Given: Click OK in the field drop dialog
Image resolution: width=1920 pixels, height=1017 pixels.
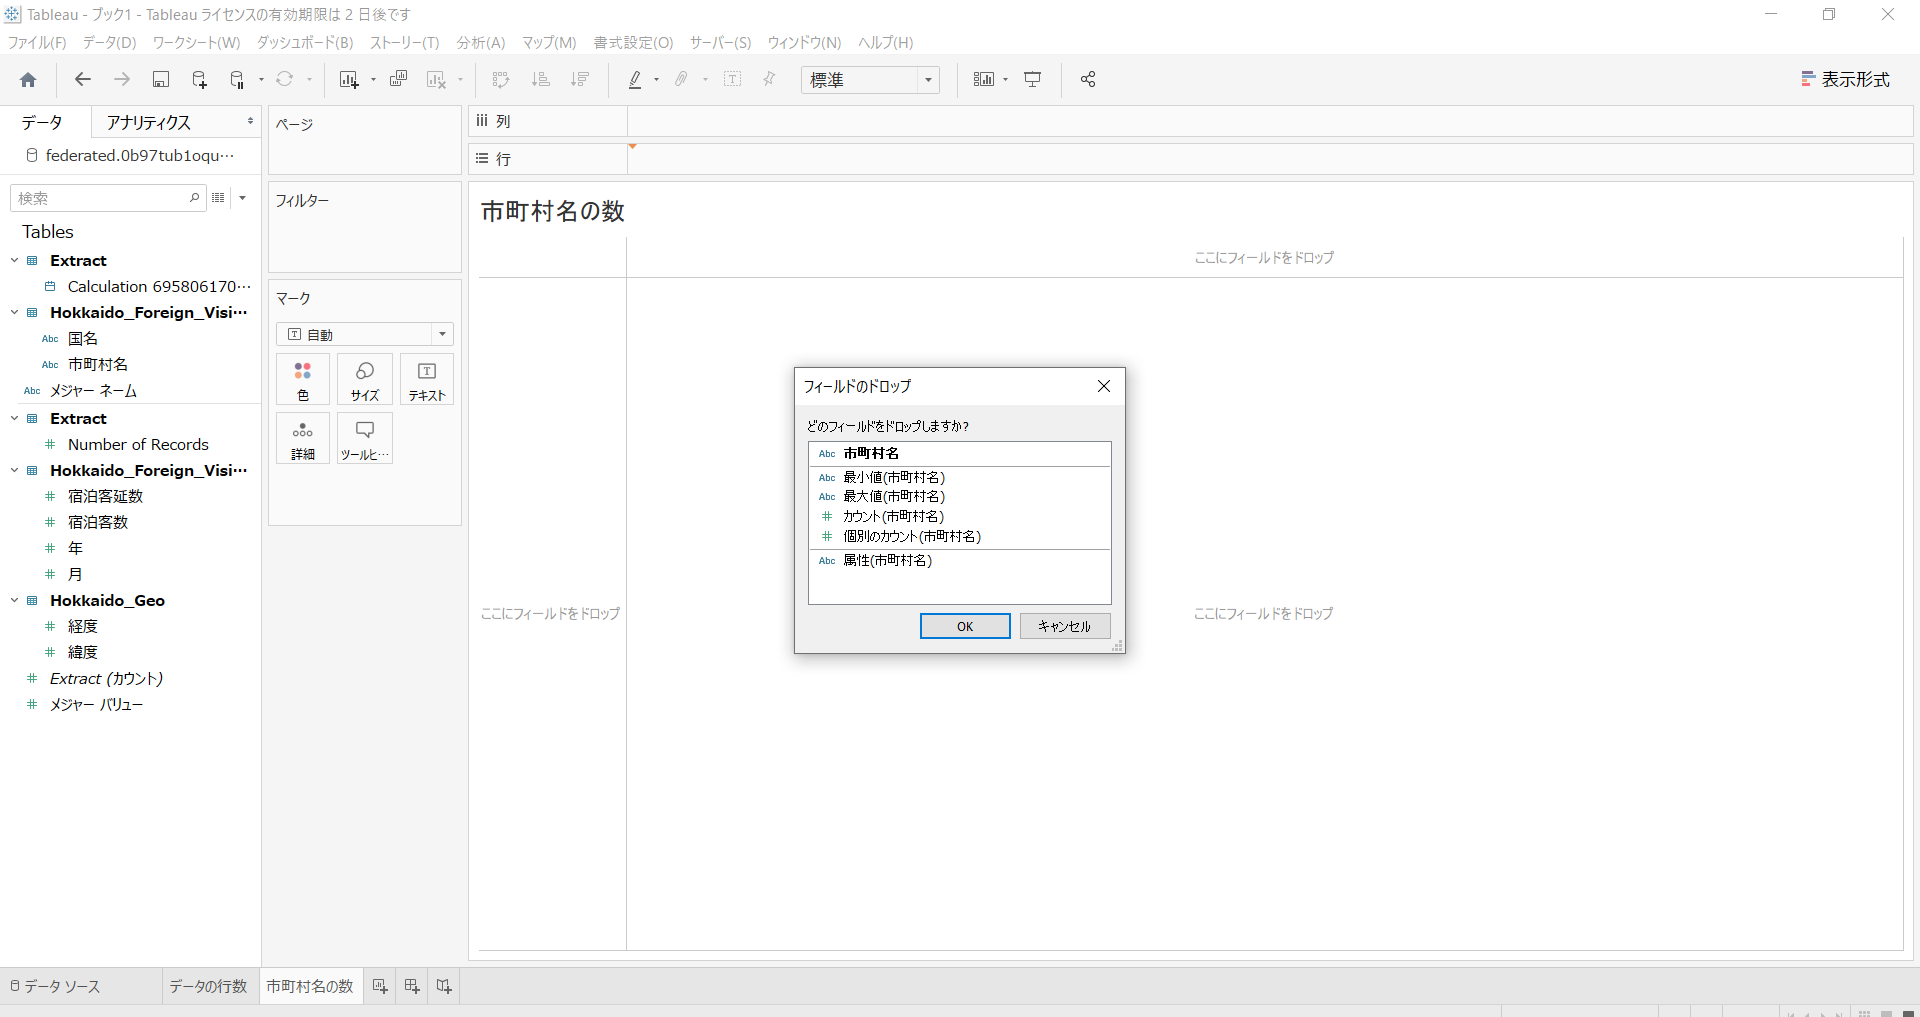Looking at the screenshot, I should 965,626.
